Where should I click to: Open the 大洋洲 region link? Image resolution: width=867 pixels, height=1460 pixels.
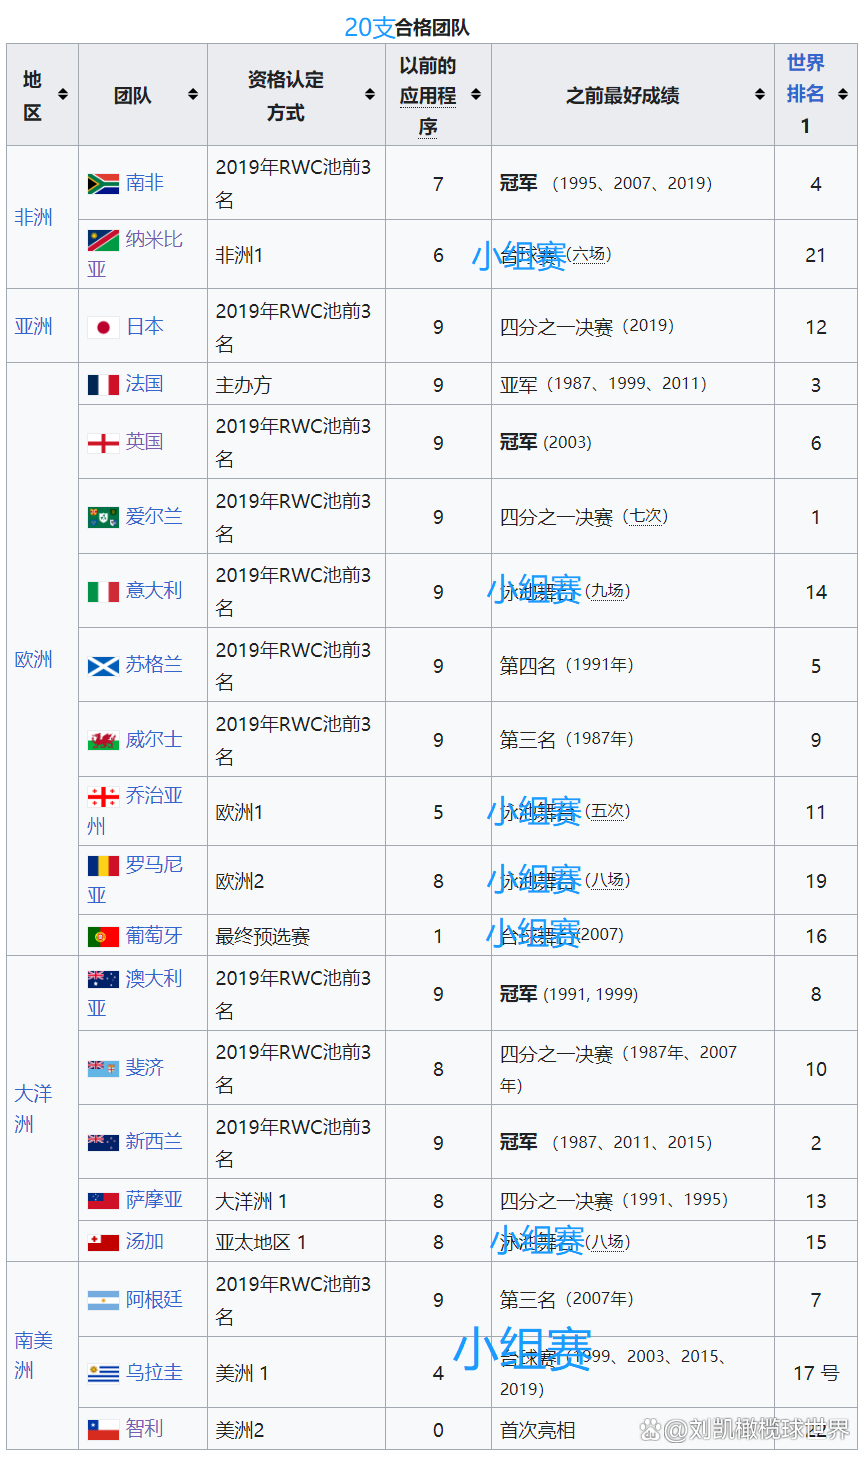(33, 1108)
